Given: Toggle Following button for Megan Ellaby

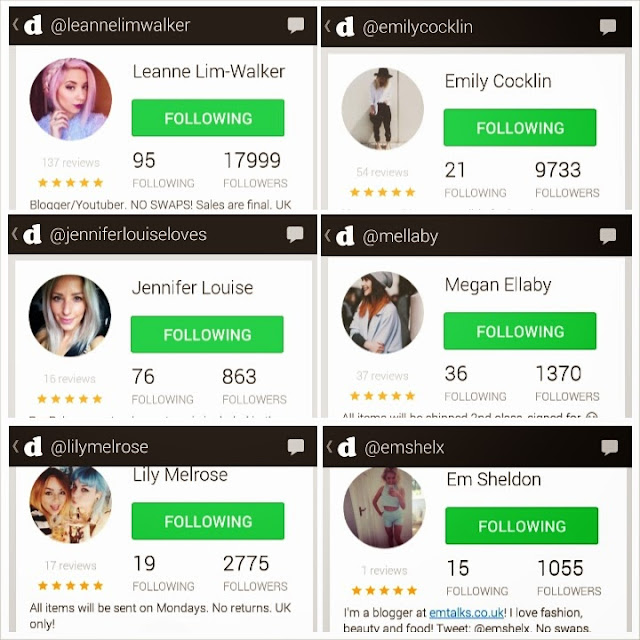Looking at the screenshot, I should (x=520, y=331).
